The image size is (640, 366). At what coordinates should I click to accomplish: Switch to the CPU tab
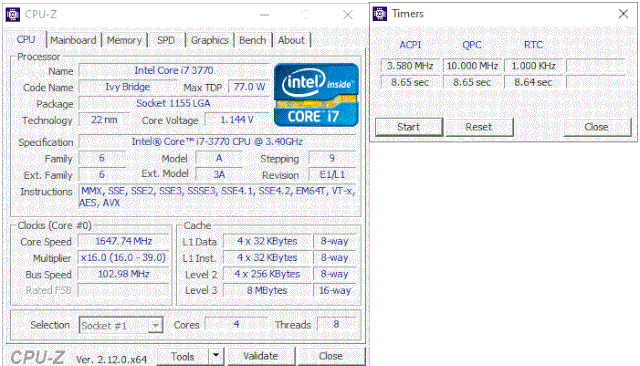(26, 40)
